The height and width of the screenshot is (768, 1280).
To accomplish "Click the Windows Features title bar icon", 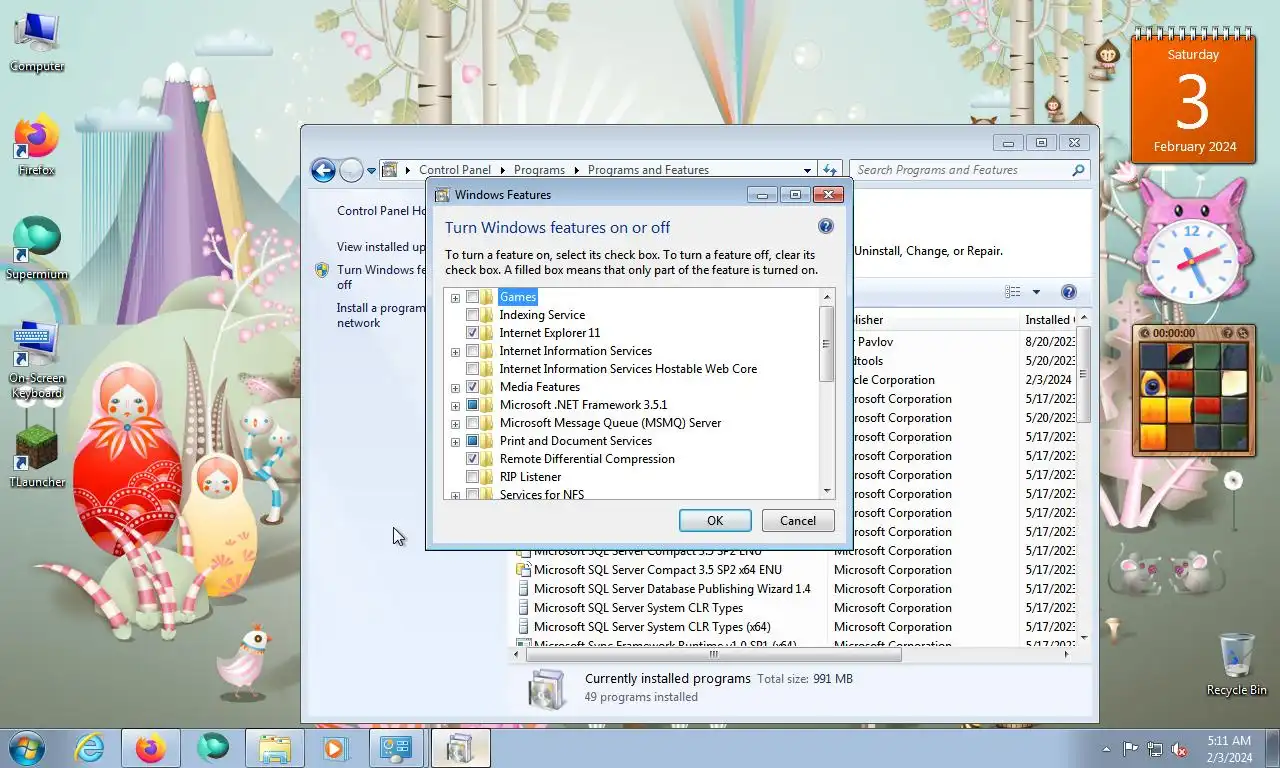I will coord(442,195).
